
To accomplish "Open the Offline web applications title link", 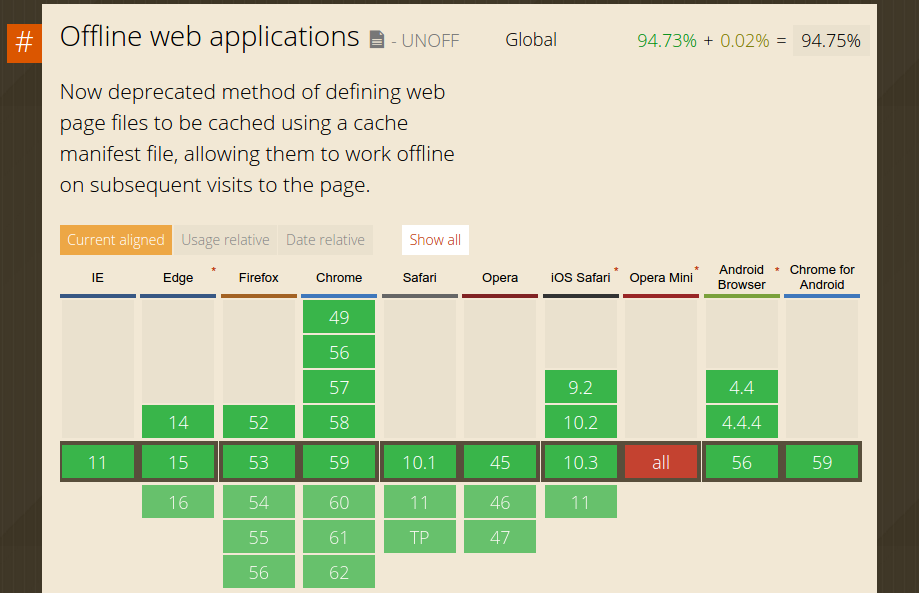I will 209,37.
